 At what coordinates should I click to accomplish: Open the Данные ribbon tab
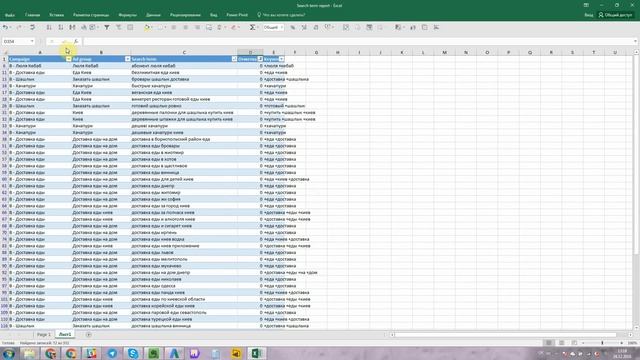click(x=153, y=15)
